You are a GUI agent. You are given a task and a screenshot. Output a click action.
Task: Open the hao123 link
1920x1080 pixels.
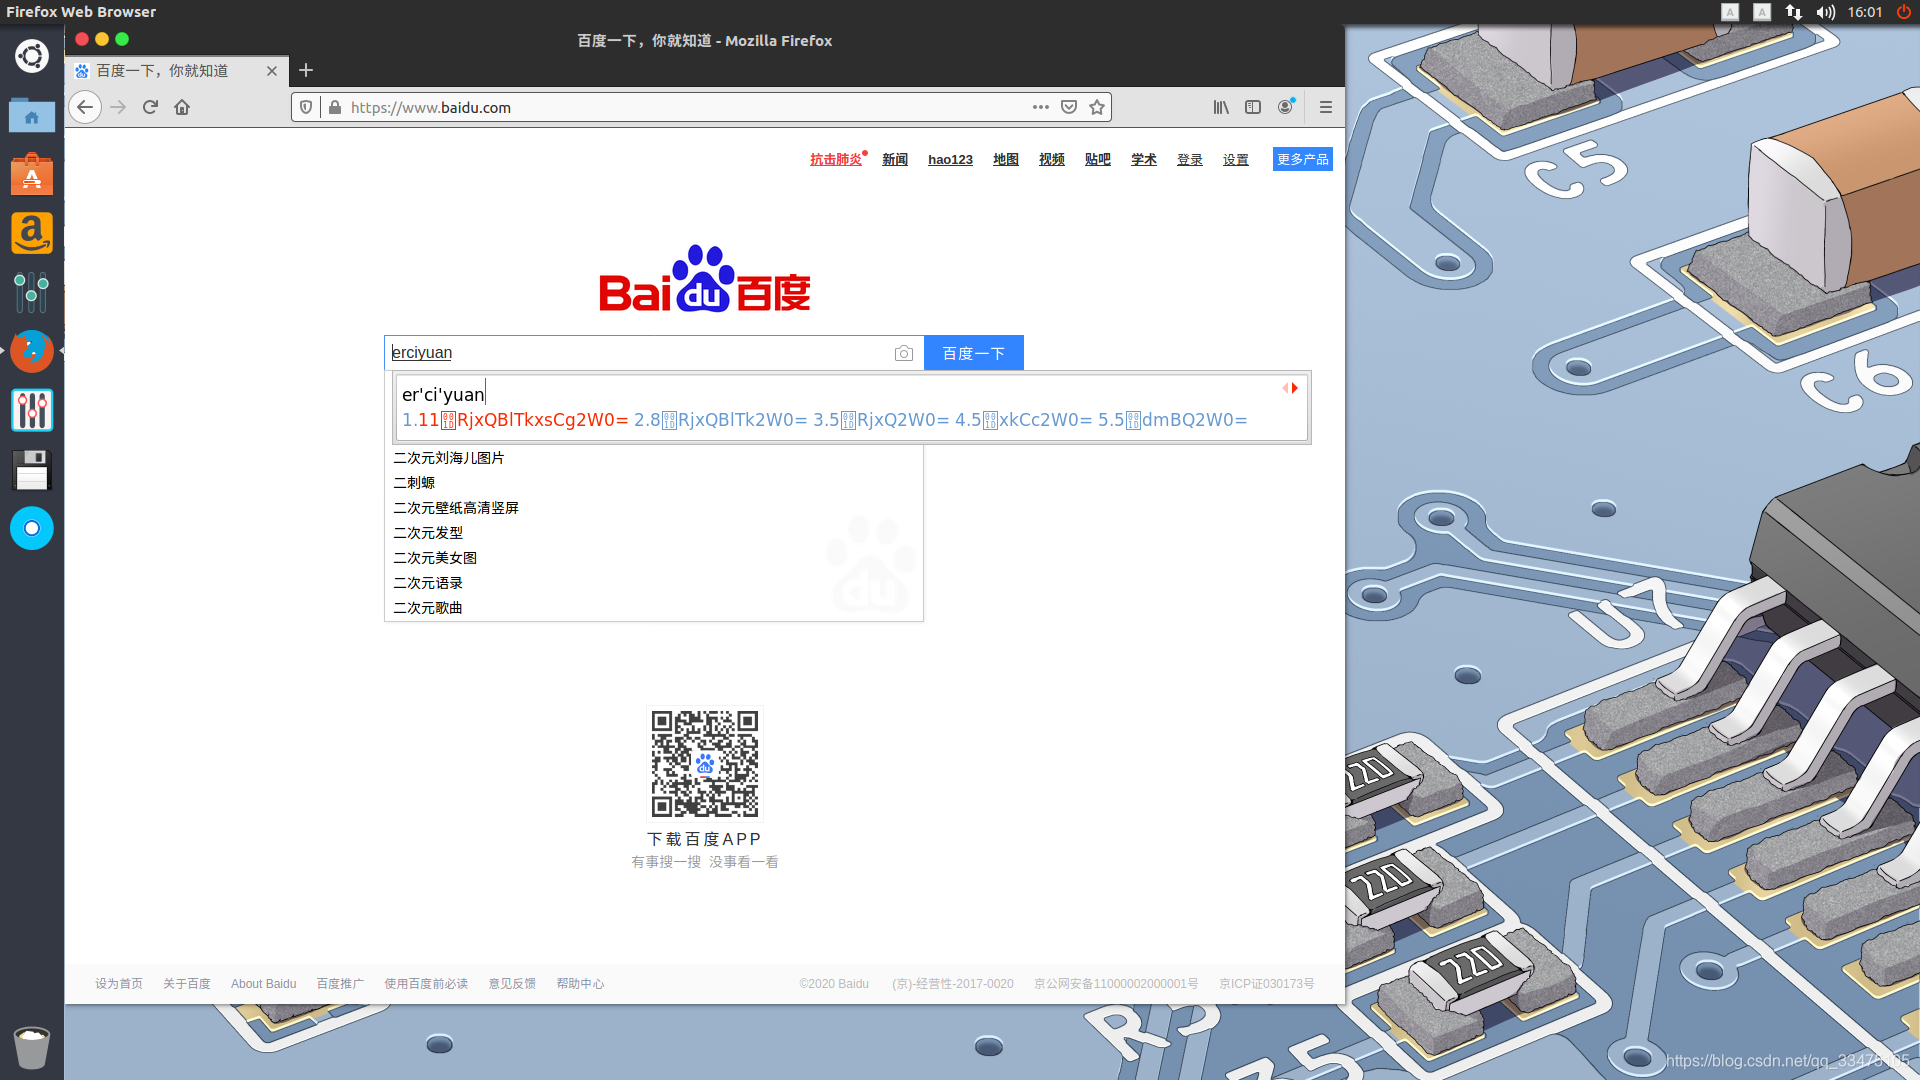point(950,160)
